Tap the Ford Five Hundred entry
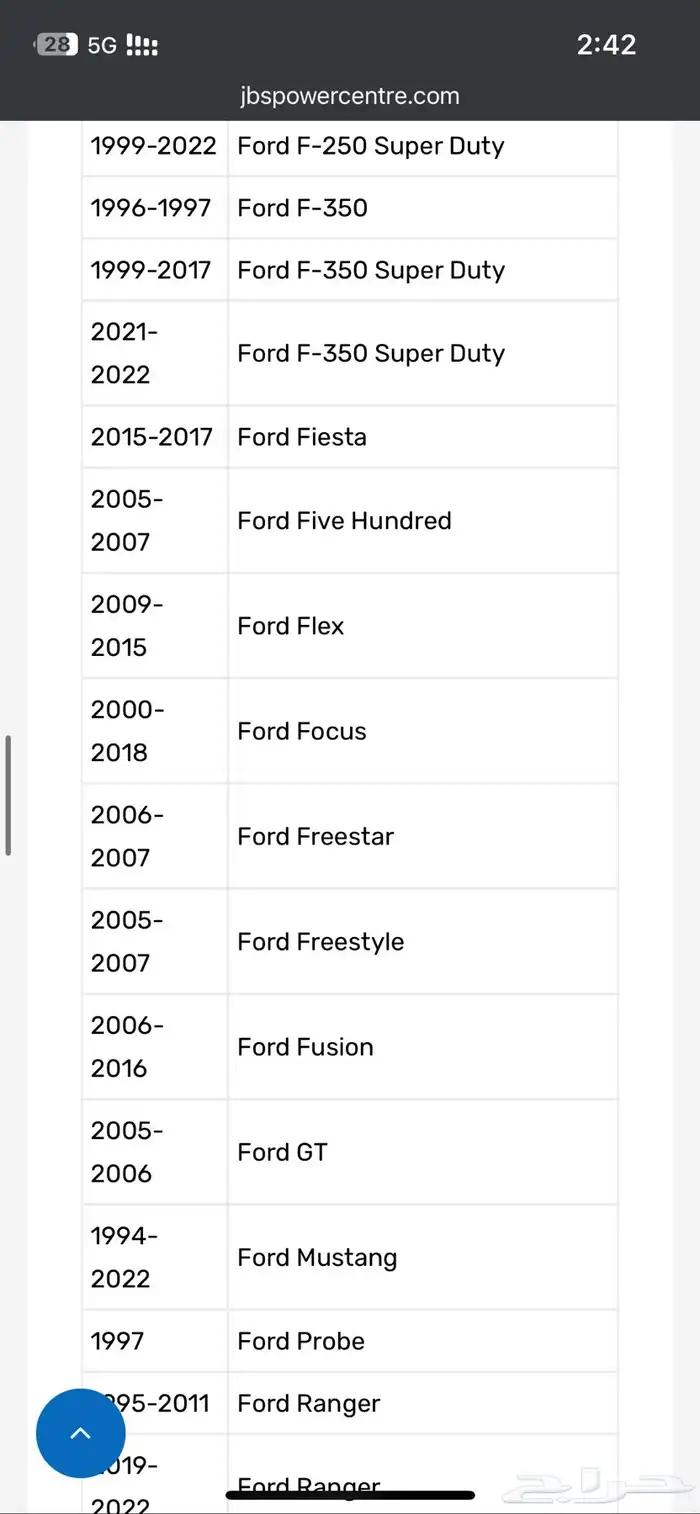The height and width of the screenshot is (1514, 700). tap(344, 521)
